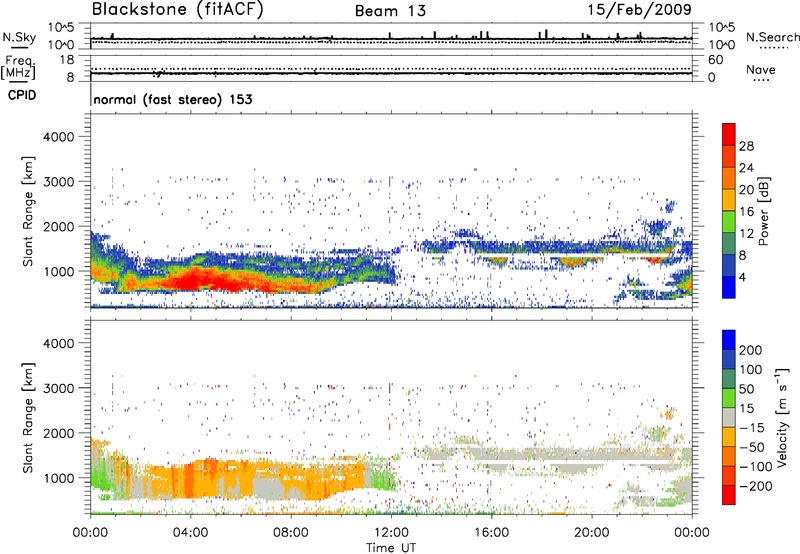This screenshot has height=554, width=800.
Task: Click the "N.Search" legend label
Action: [x=772, y=37]
